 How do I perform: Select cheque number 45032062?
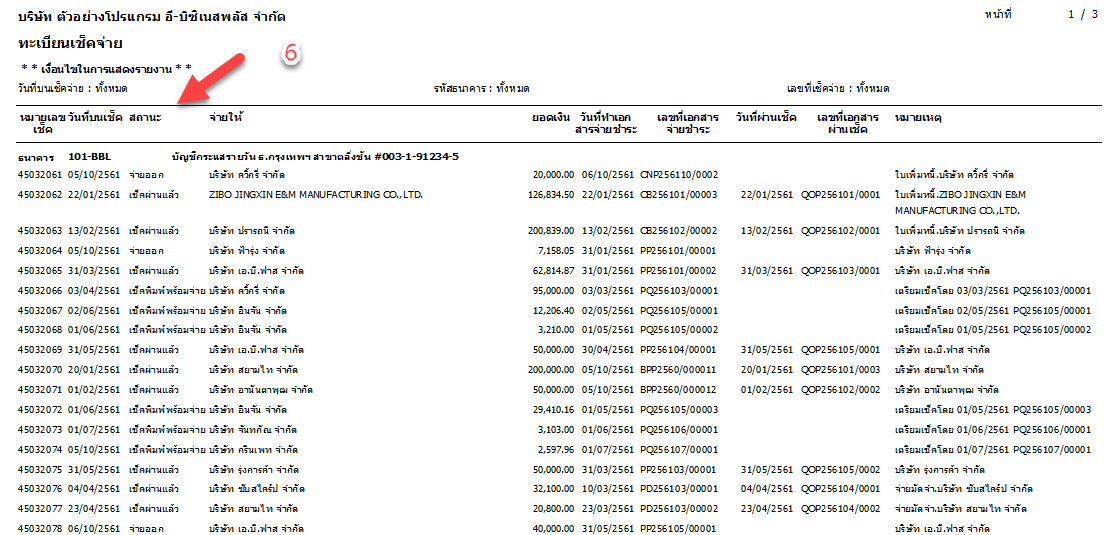click(40, 194)
